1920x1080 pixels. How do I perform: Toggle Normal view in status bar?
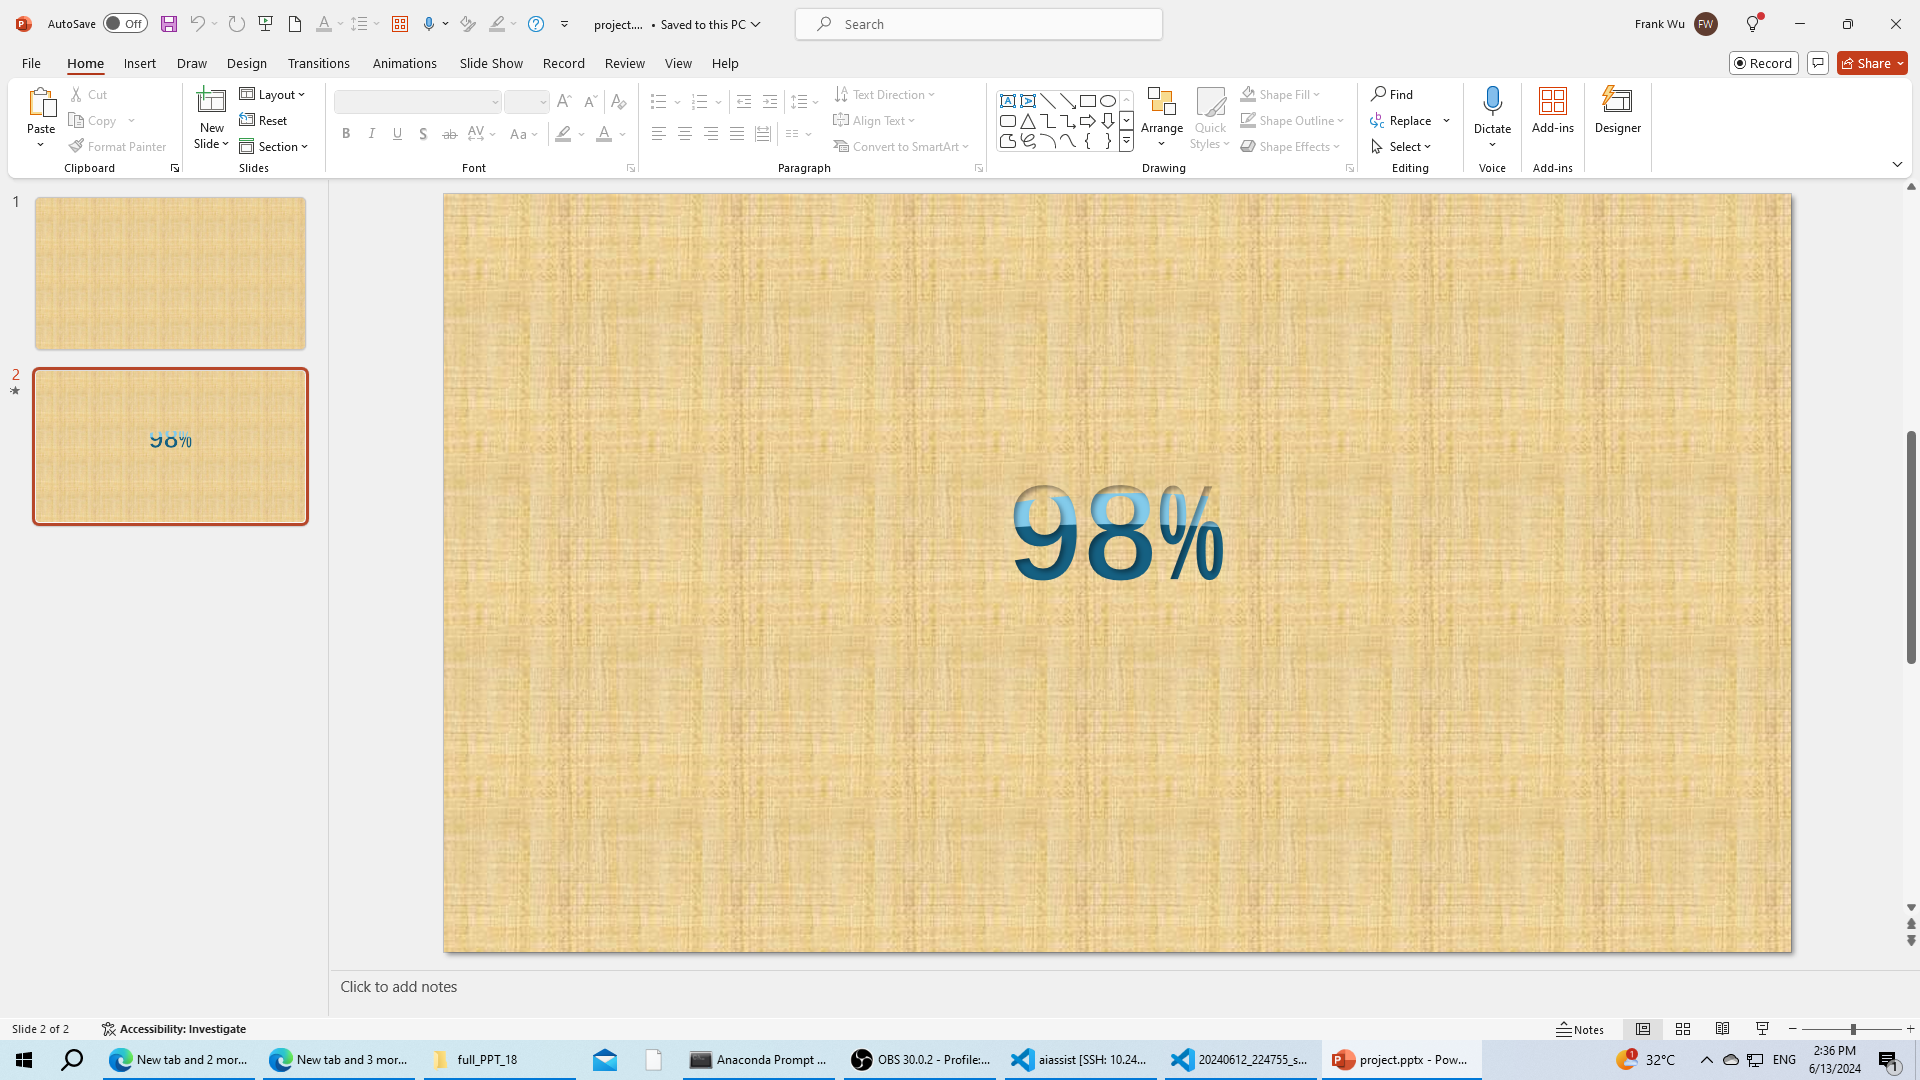pyautogui.click(x=1643, y=1029)
